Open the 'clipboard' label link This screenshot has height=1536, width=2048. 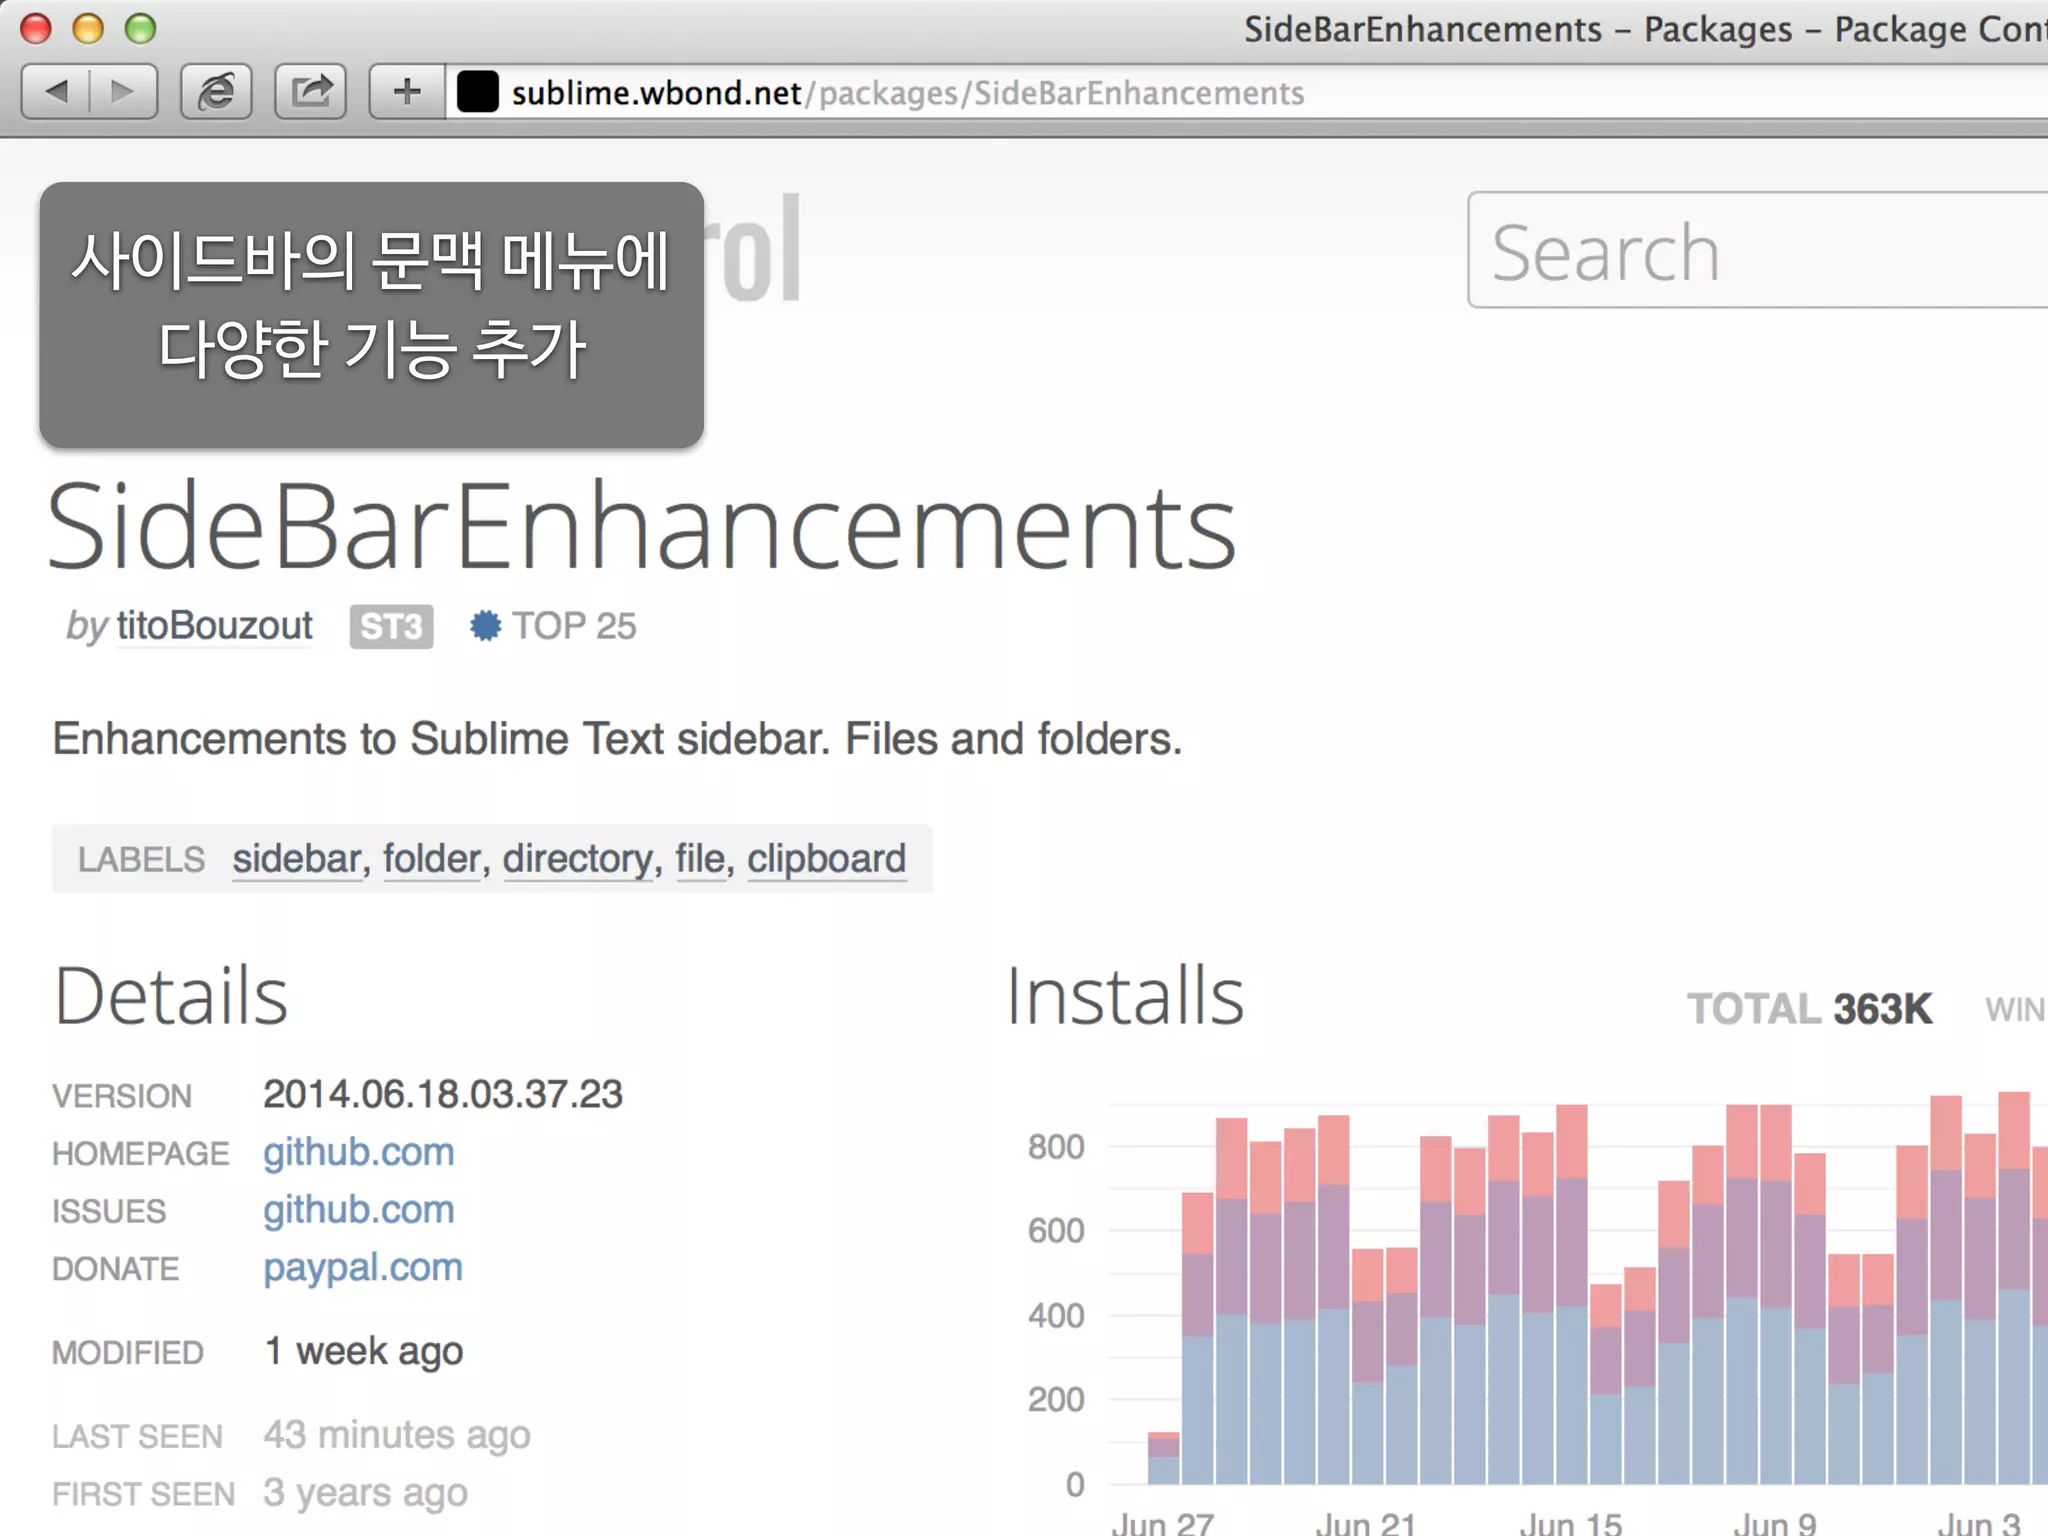point(827,859)
